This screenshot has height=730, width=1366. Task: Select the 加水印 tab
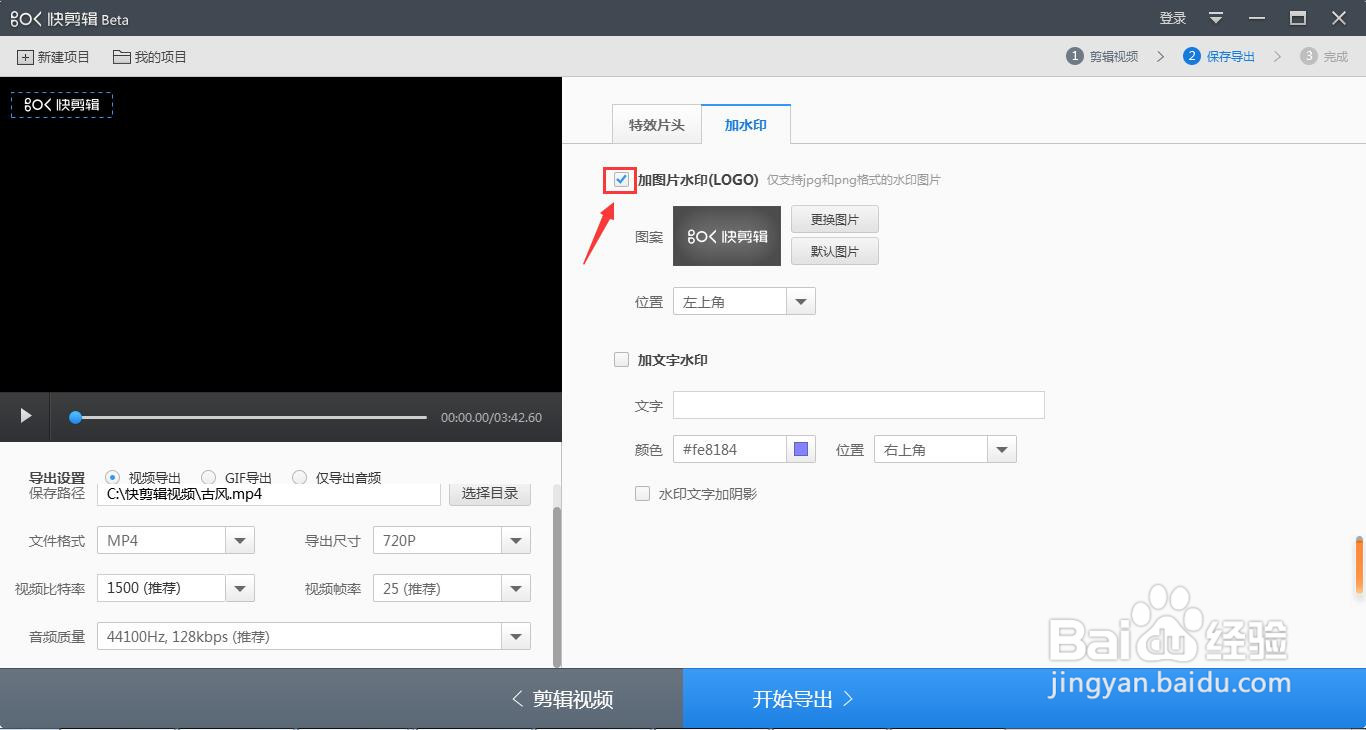point(745,123)
